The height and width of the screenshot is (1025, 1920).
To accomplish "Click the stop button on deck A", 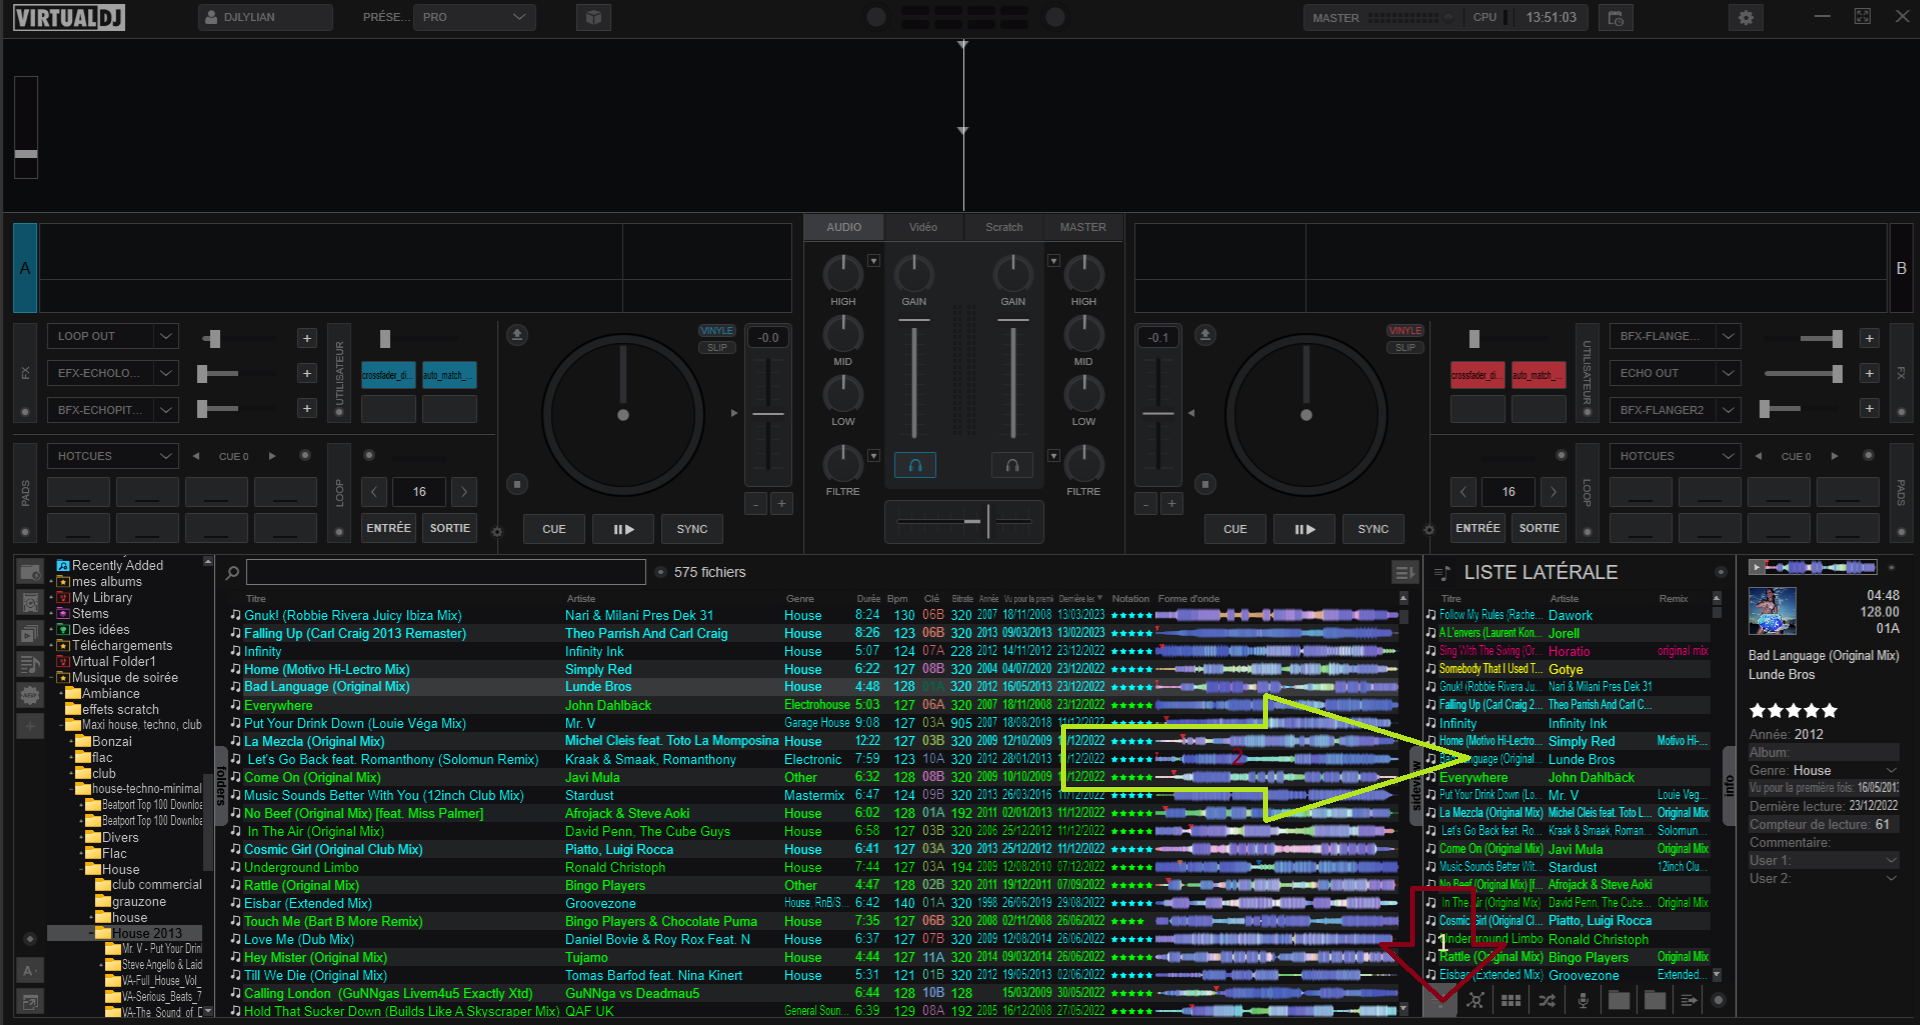I will [x=517, y=484].
